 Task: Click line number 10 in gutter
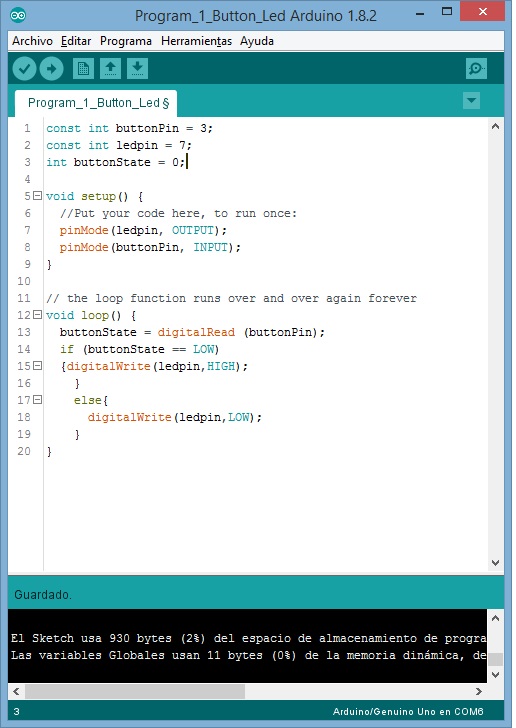[x=24, y=281]
